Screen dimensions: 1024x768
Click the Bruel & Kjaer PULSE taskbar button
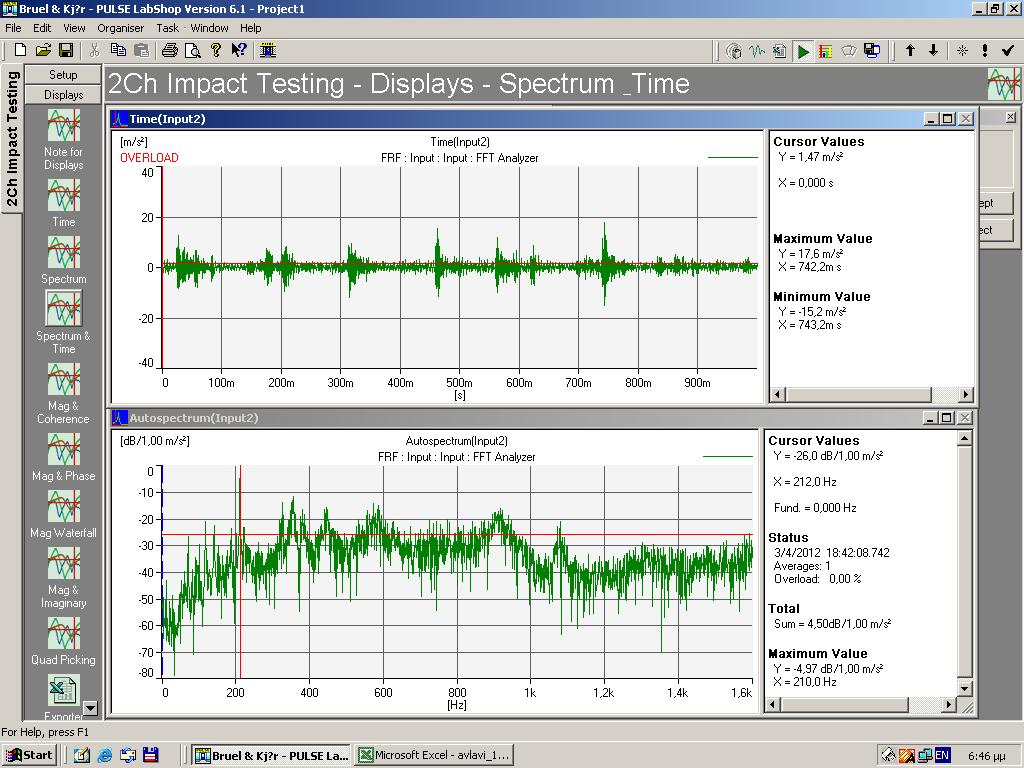click(272, 756)
